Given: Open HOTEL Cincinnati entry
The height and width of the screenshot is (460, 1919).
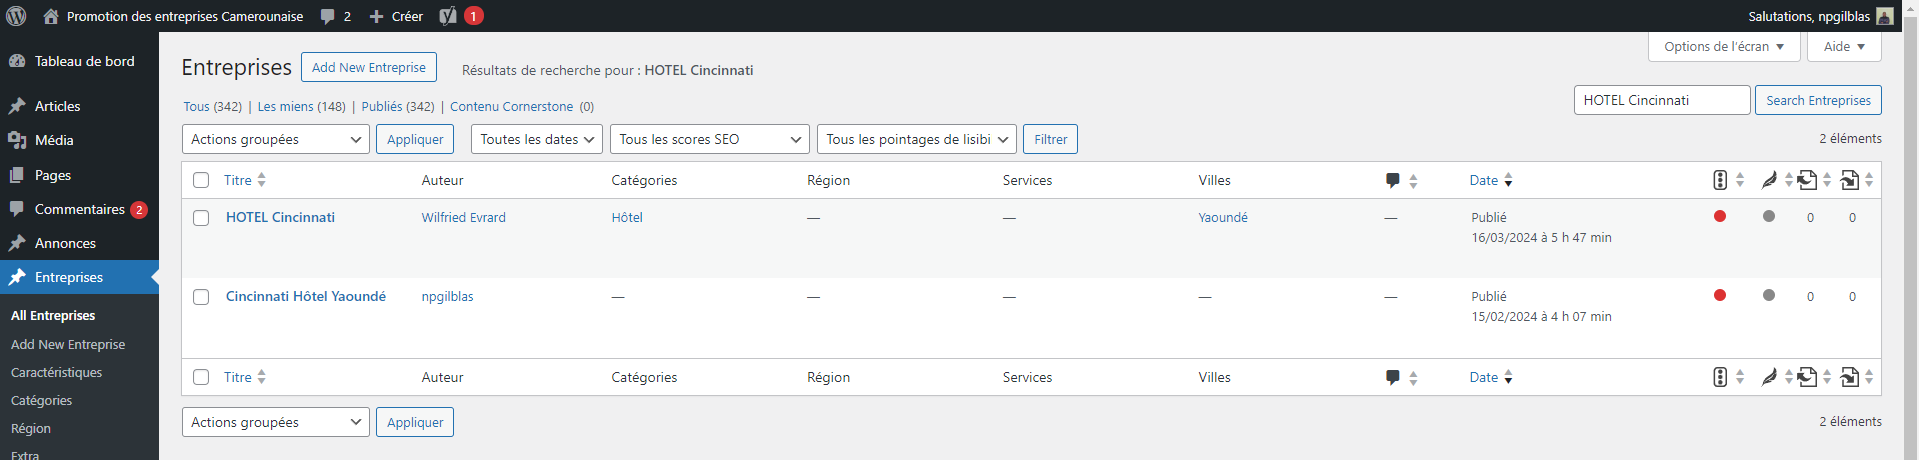Looking at the screenshot, I should tap(280, 217).
